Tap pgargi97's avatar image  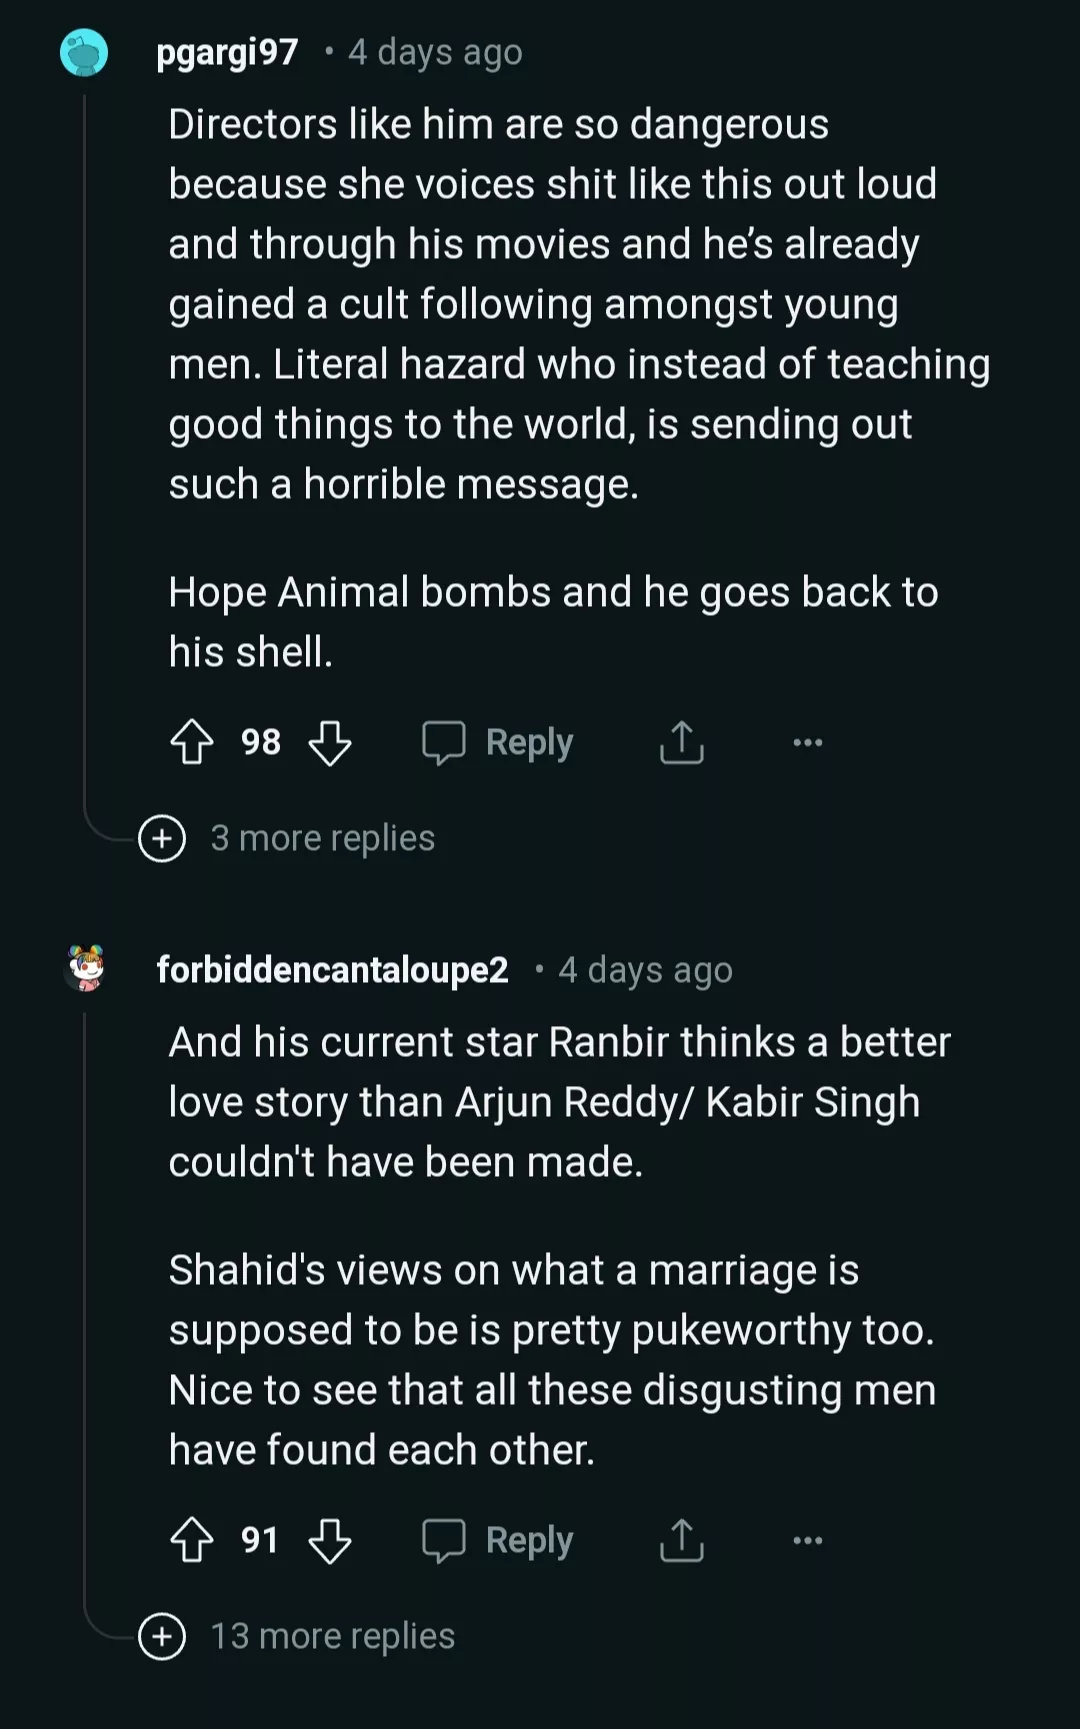pyautogui.click(x=84, y=53)
